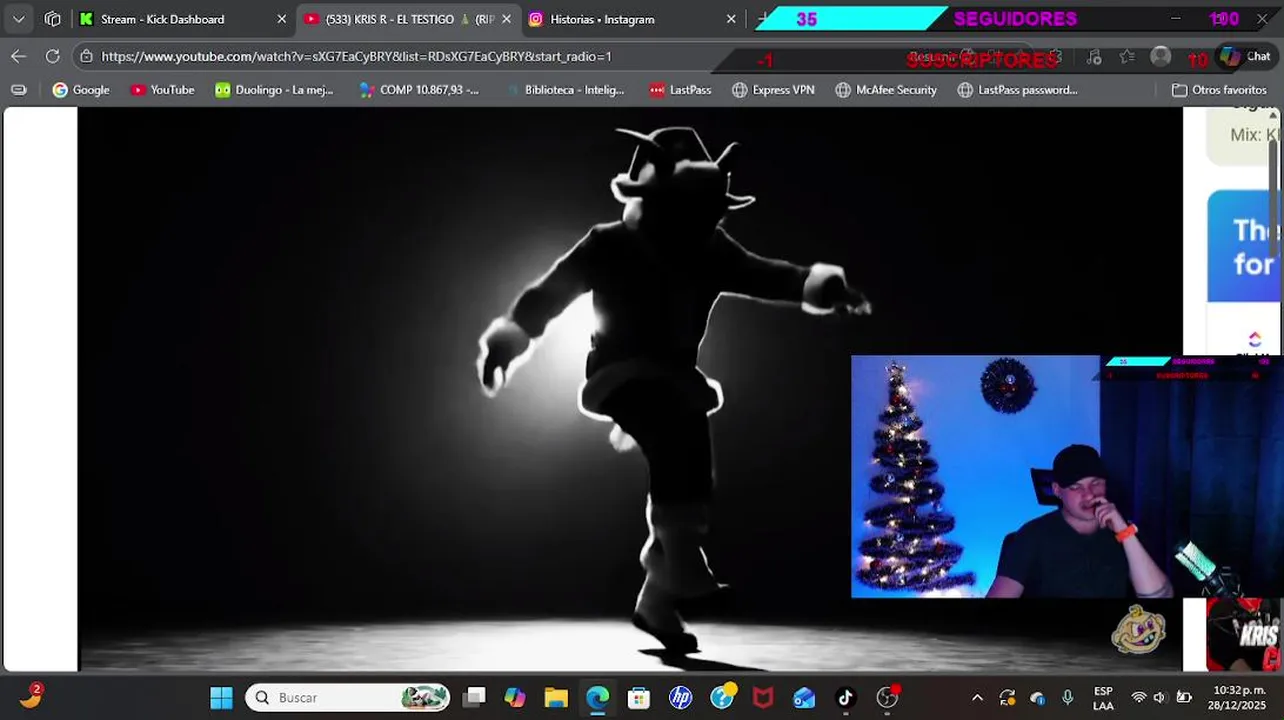Open the Duolingo - La mej... bookmark
Screen dimensions: 1284x720
pyautogui.click(x=274, y=90)
